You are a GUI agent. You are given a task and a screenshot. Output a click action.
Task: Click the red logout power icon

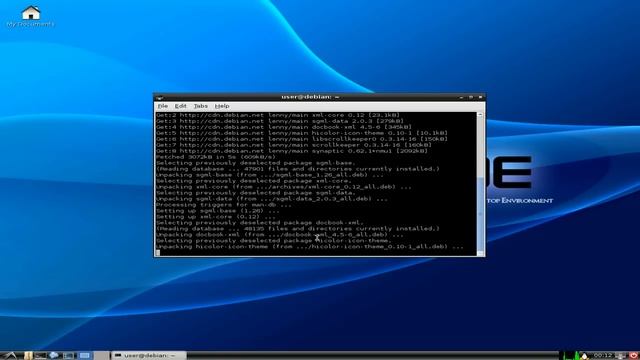tap(633, 356)
